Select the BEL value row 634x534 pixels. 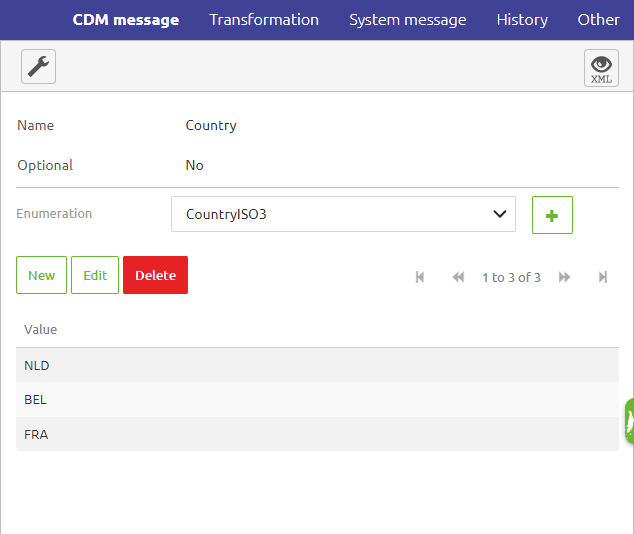pos(317,400)
